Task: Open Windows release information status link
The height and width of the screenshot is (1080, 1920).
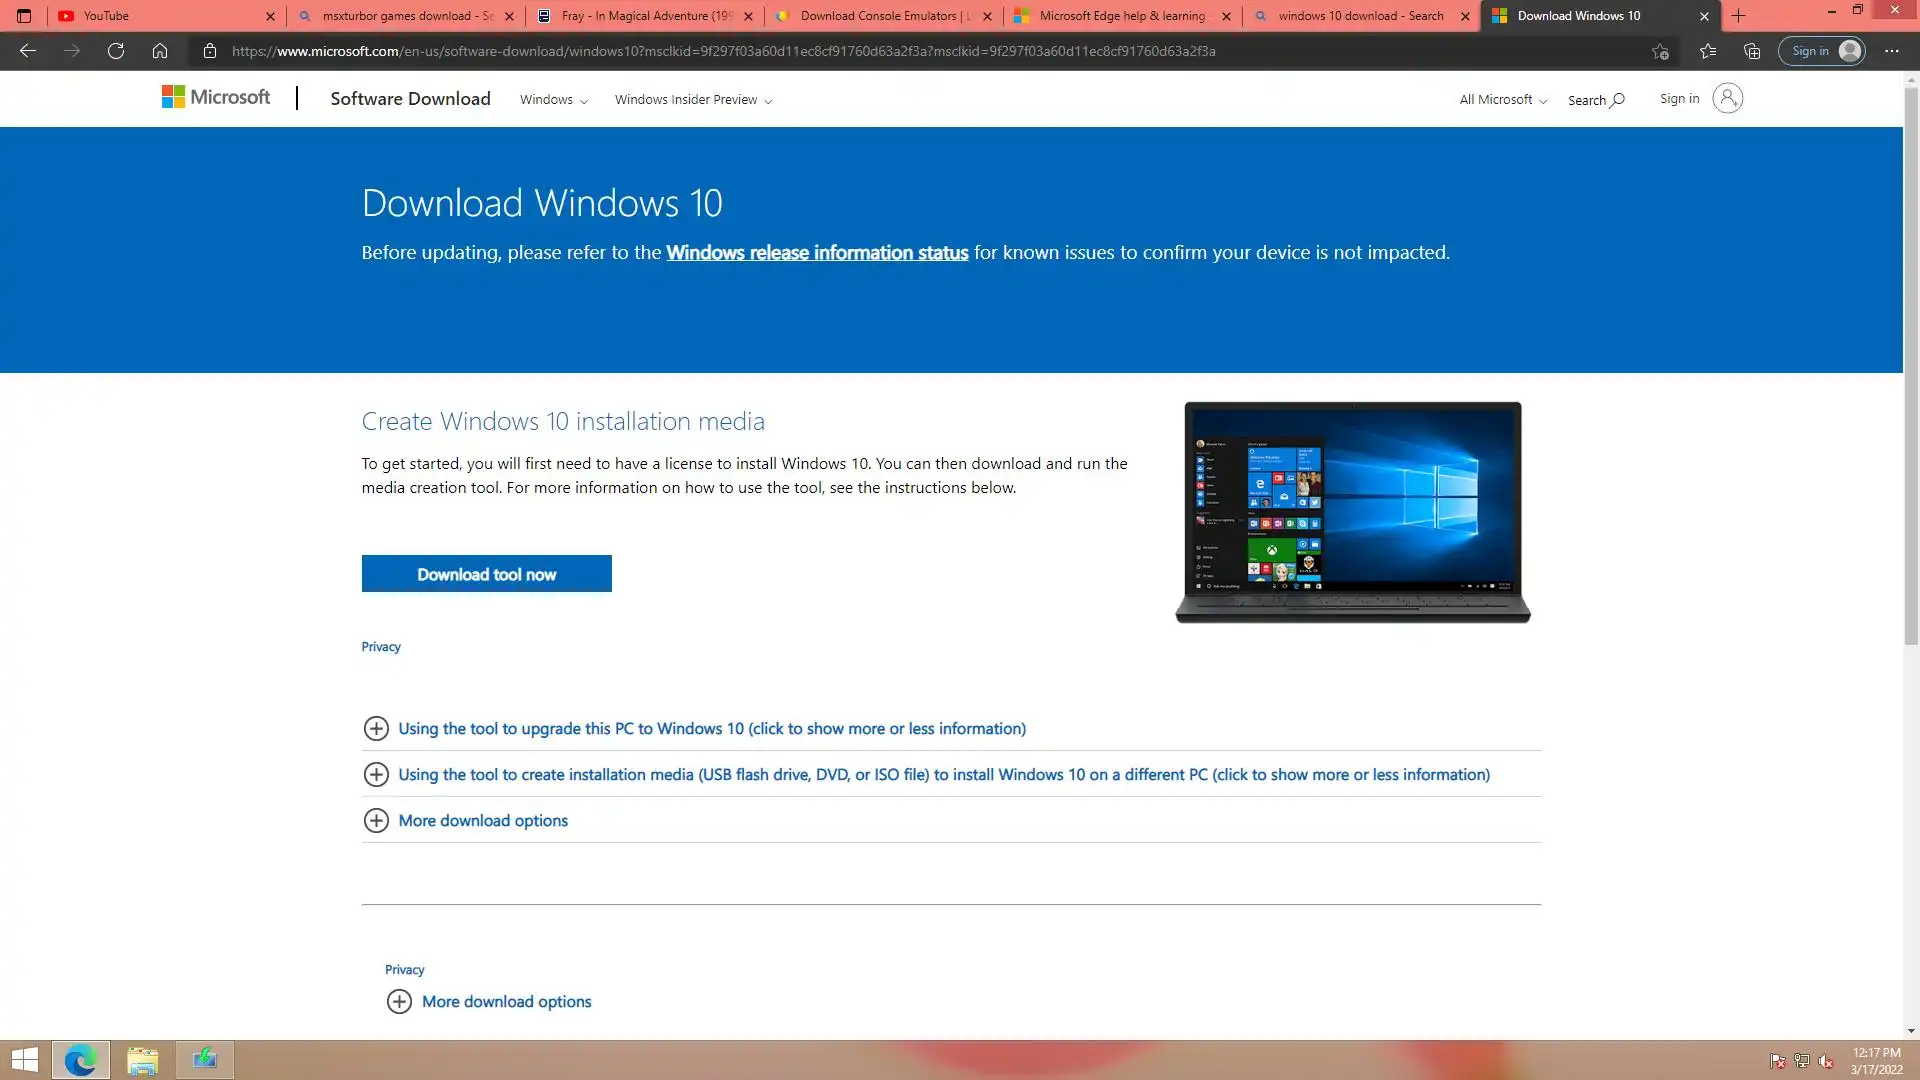Action: (x=816, y=253)
